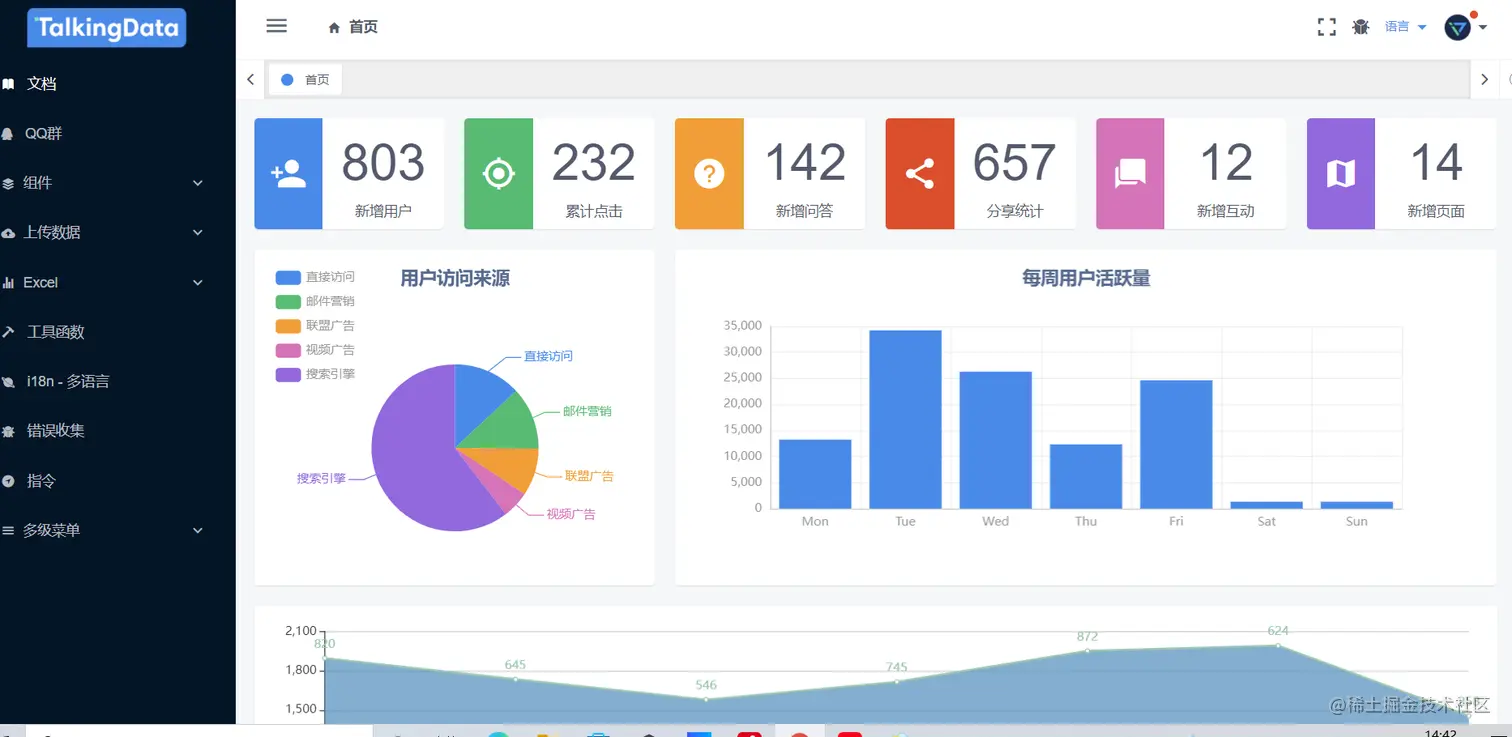The width and height of the screenshot is (1512, 737).
Task: Click the blue add-user icon on 新增用户 card
Action: click(x=288, y=174)
